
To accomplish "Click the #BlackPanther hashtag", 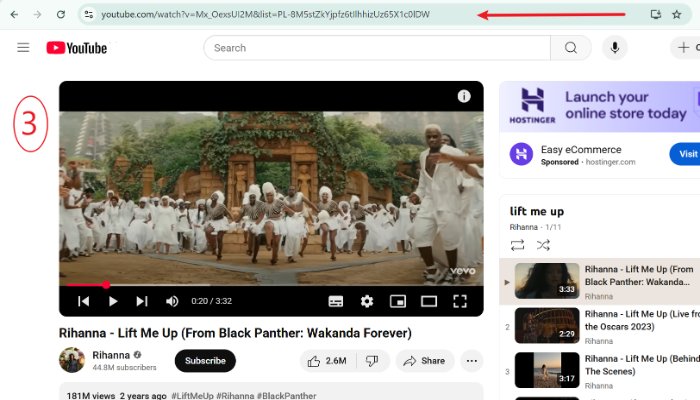I will click(286, 396).
